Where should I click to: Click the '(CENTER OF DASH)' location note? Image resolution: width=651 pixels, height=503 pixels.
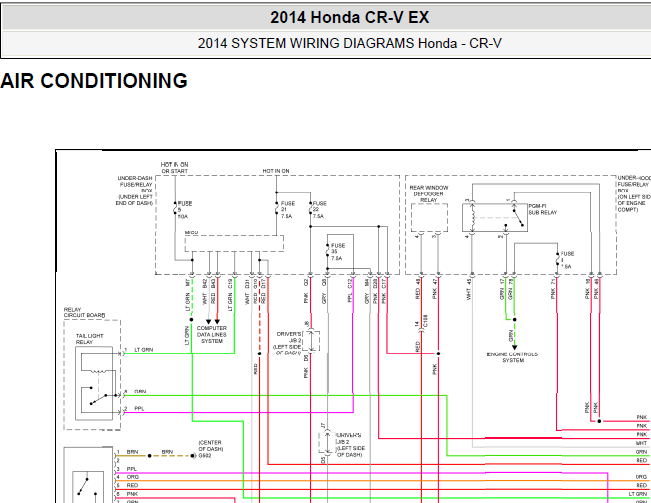click(210, 446)
